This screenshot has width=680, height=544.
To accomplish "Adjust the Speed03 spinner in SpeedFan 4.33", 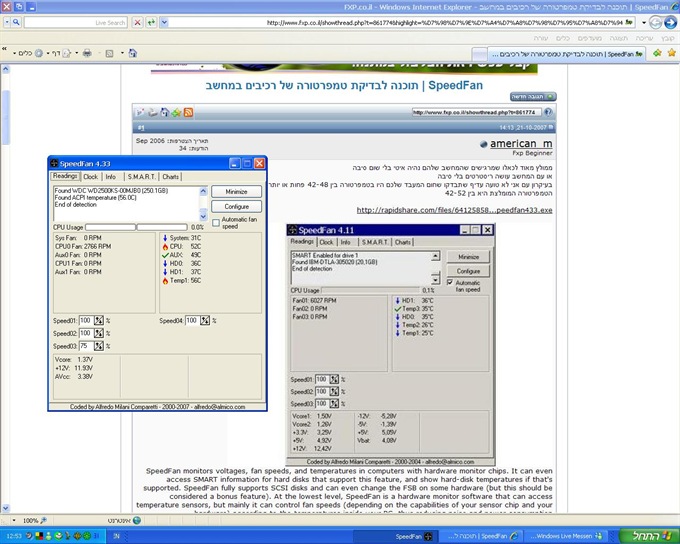I will 99,346.
